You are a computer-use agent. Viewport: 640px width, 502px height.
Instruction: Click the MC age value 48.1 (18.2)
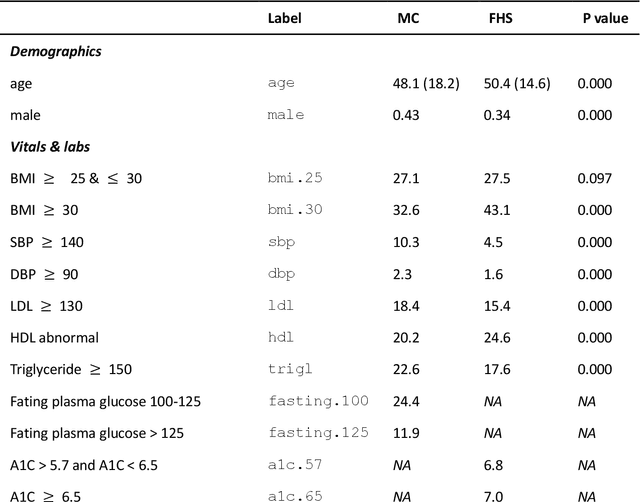click(426, 84)
